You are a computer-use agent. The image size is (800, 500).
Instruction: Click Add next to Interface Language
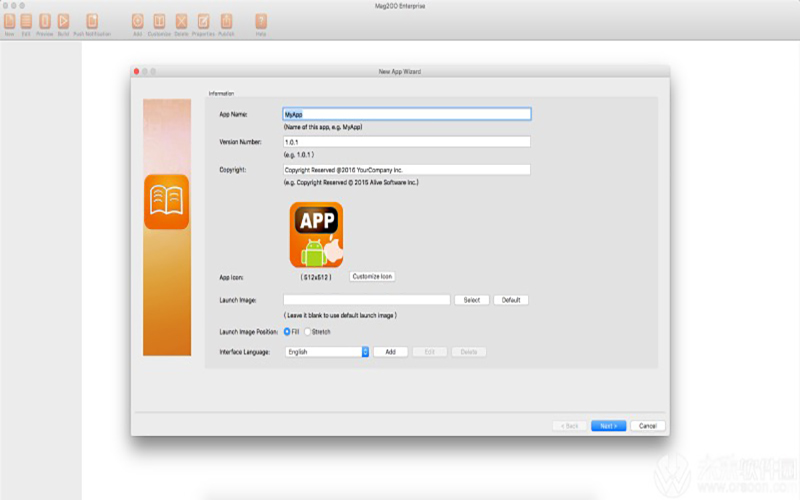pos(390,352)
